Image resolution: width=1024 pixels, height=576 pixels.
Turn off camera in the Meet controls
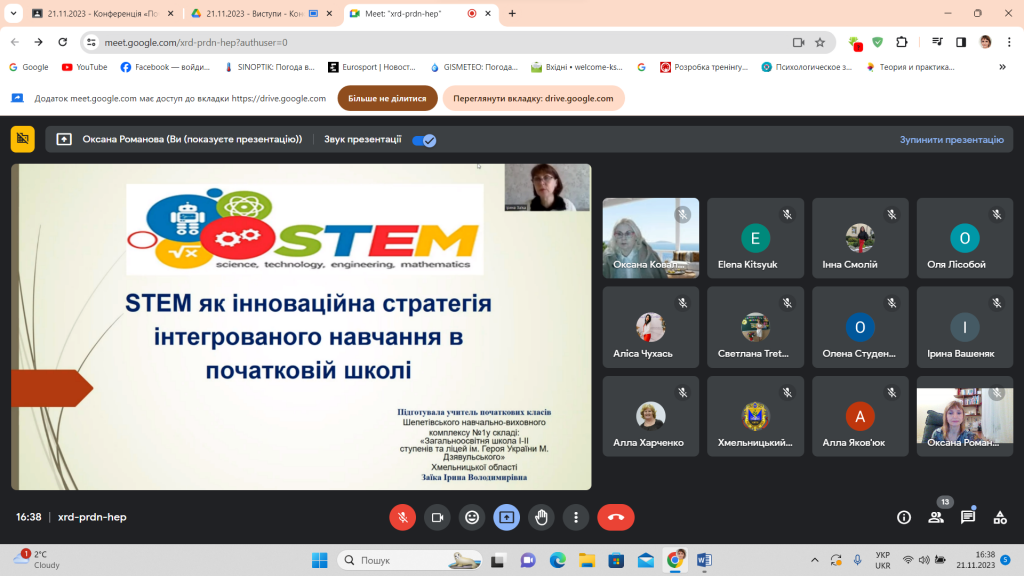pos(437,517)
